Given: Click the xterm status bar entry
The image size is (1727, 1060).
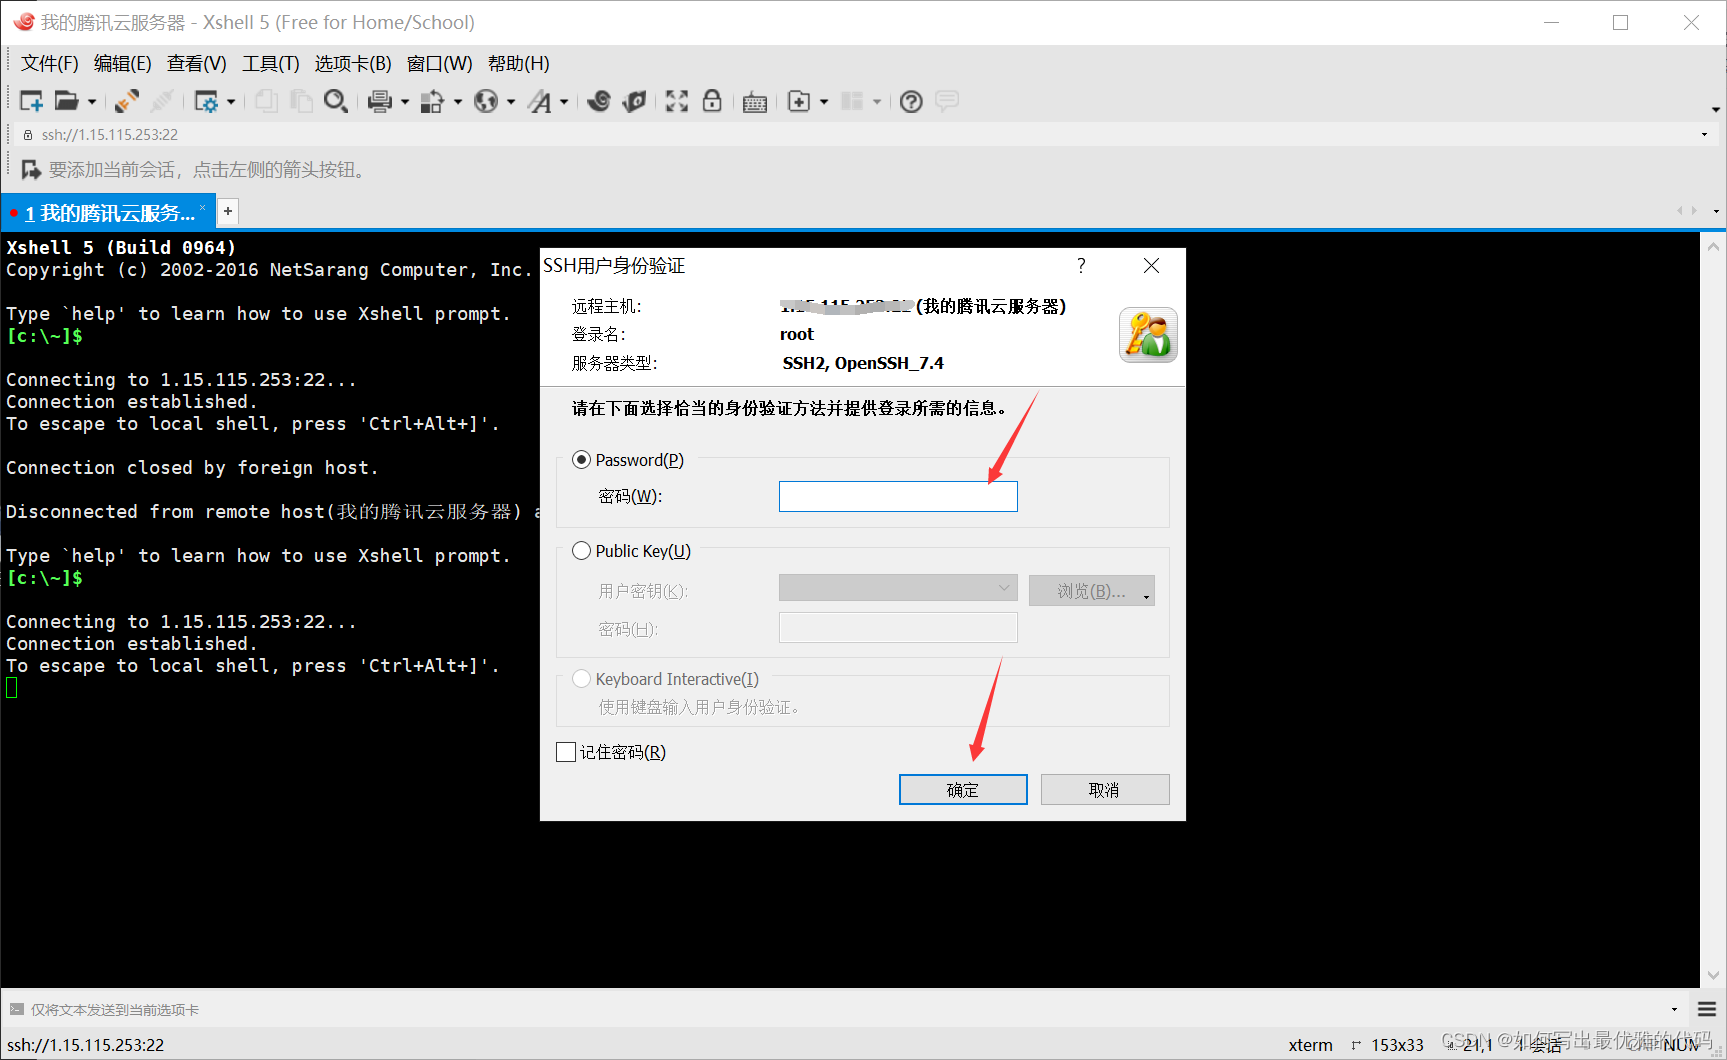Looking at the screenshot, I should tap(1310, 1045).
